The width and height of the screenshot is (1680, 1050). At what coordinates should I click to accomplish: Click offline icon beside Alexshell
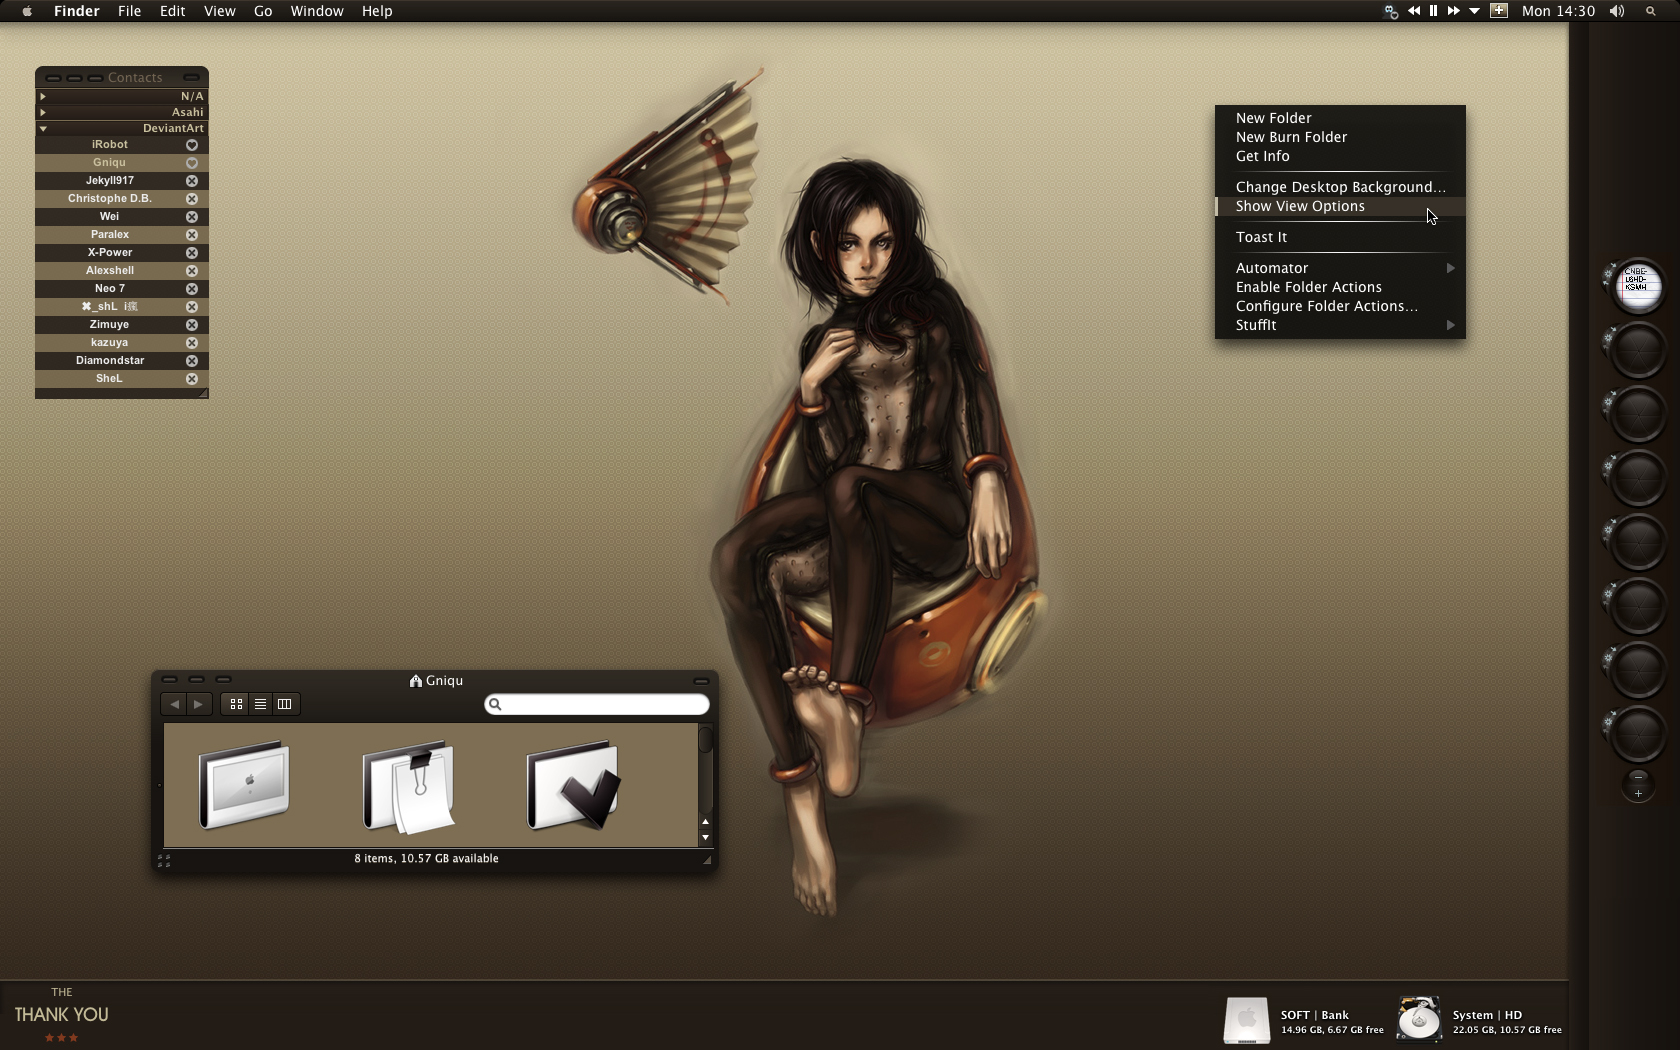point(192,271)
